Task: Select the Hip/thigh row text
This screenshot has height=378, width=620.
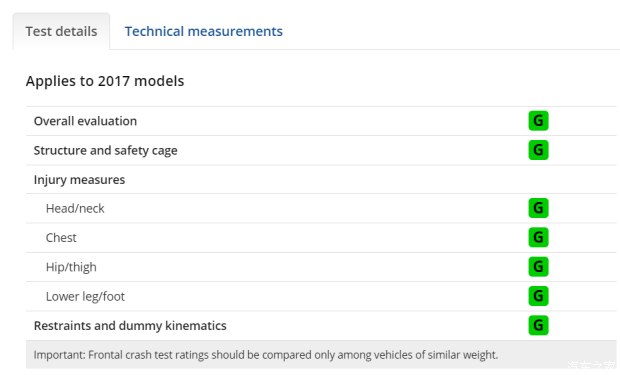Action: tap(71, 267)
